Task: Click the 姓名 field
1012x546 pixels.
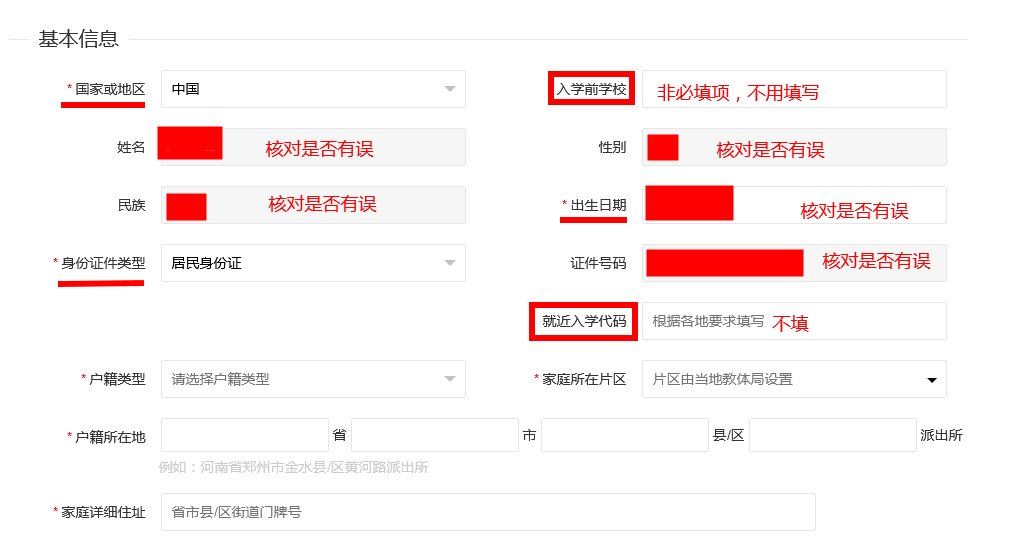Action: click(313, 147)
